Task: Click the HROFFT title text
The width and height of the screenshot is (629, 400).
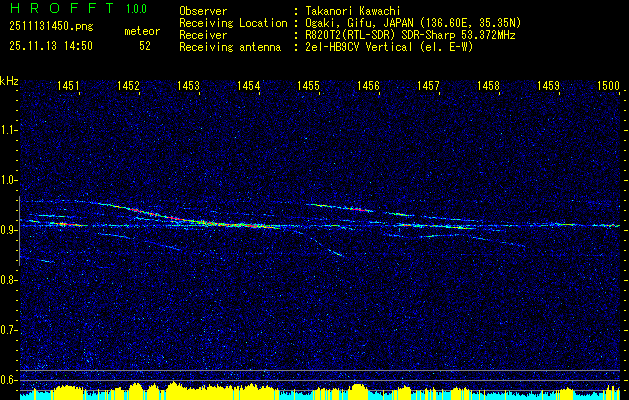Action: coord(62,8)
